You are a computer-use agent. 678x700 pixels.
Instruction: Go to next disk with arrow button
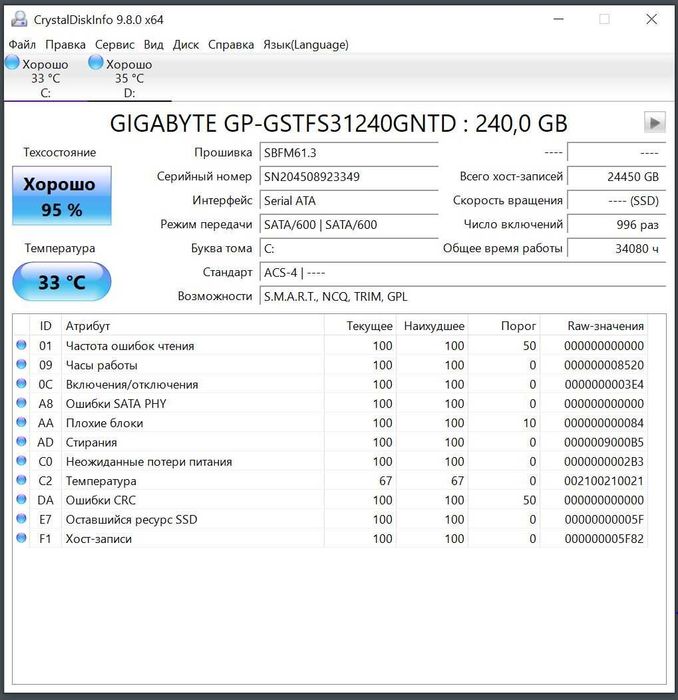(x=654, y=122)
